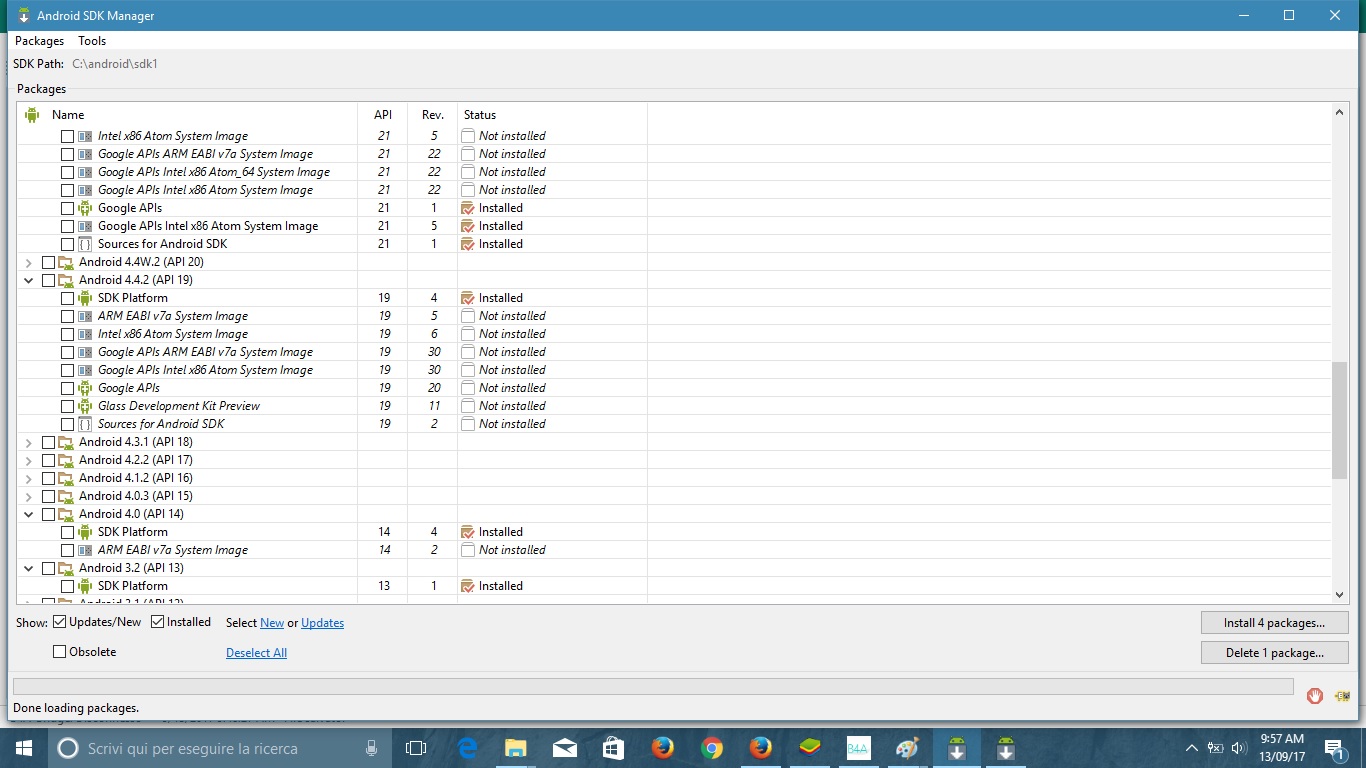Click the Glass Development Kit Preview icon
This screenshot has width=1366, height=768.
coord(85,406)
